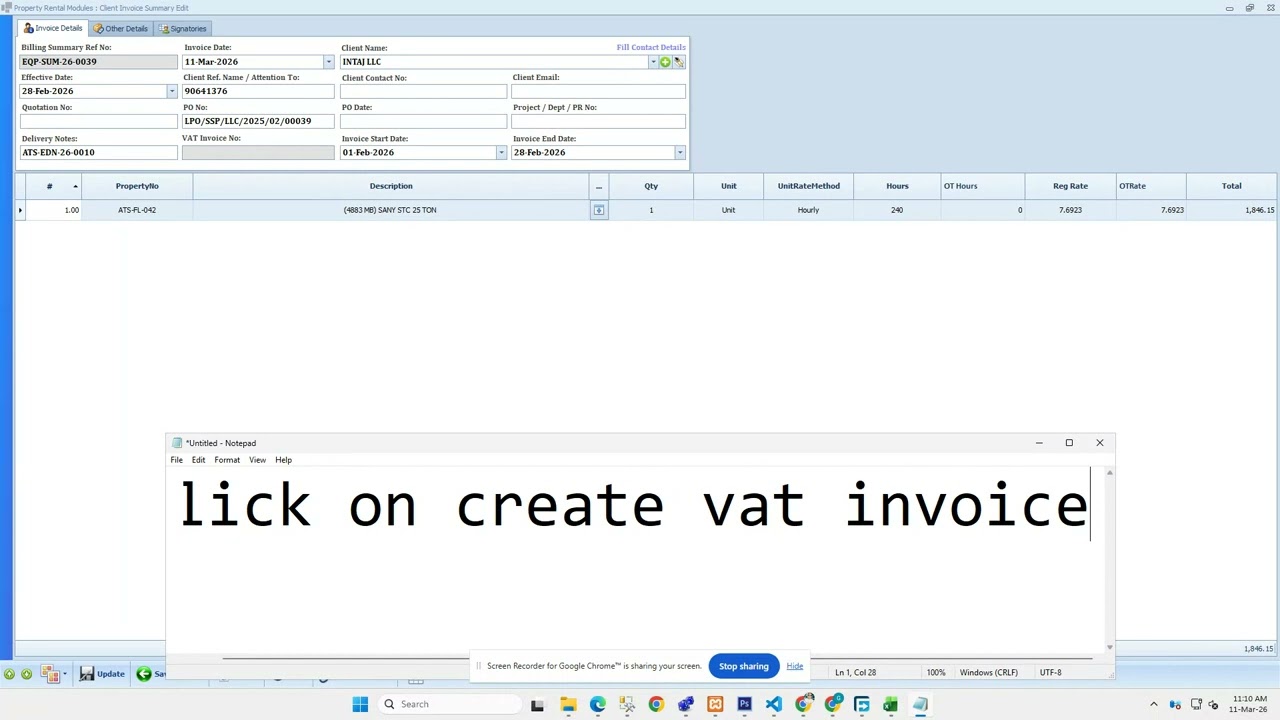Image resolution: width=1280 pixels, height=720 pixels.
Task: Click Client Ref. Name field with 90641376
Action: 258,91
